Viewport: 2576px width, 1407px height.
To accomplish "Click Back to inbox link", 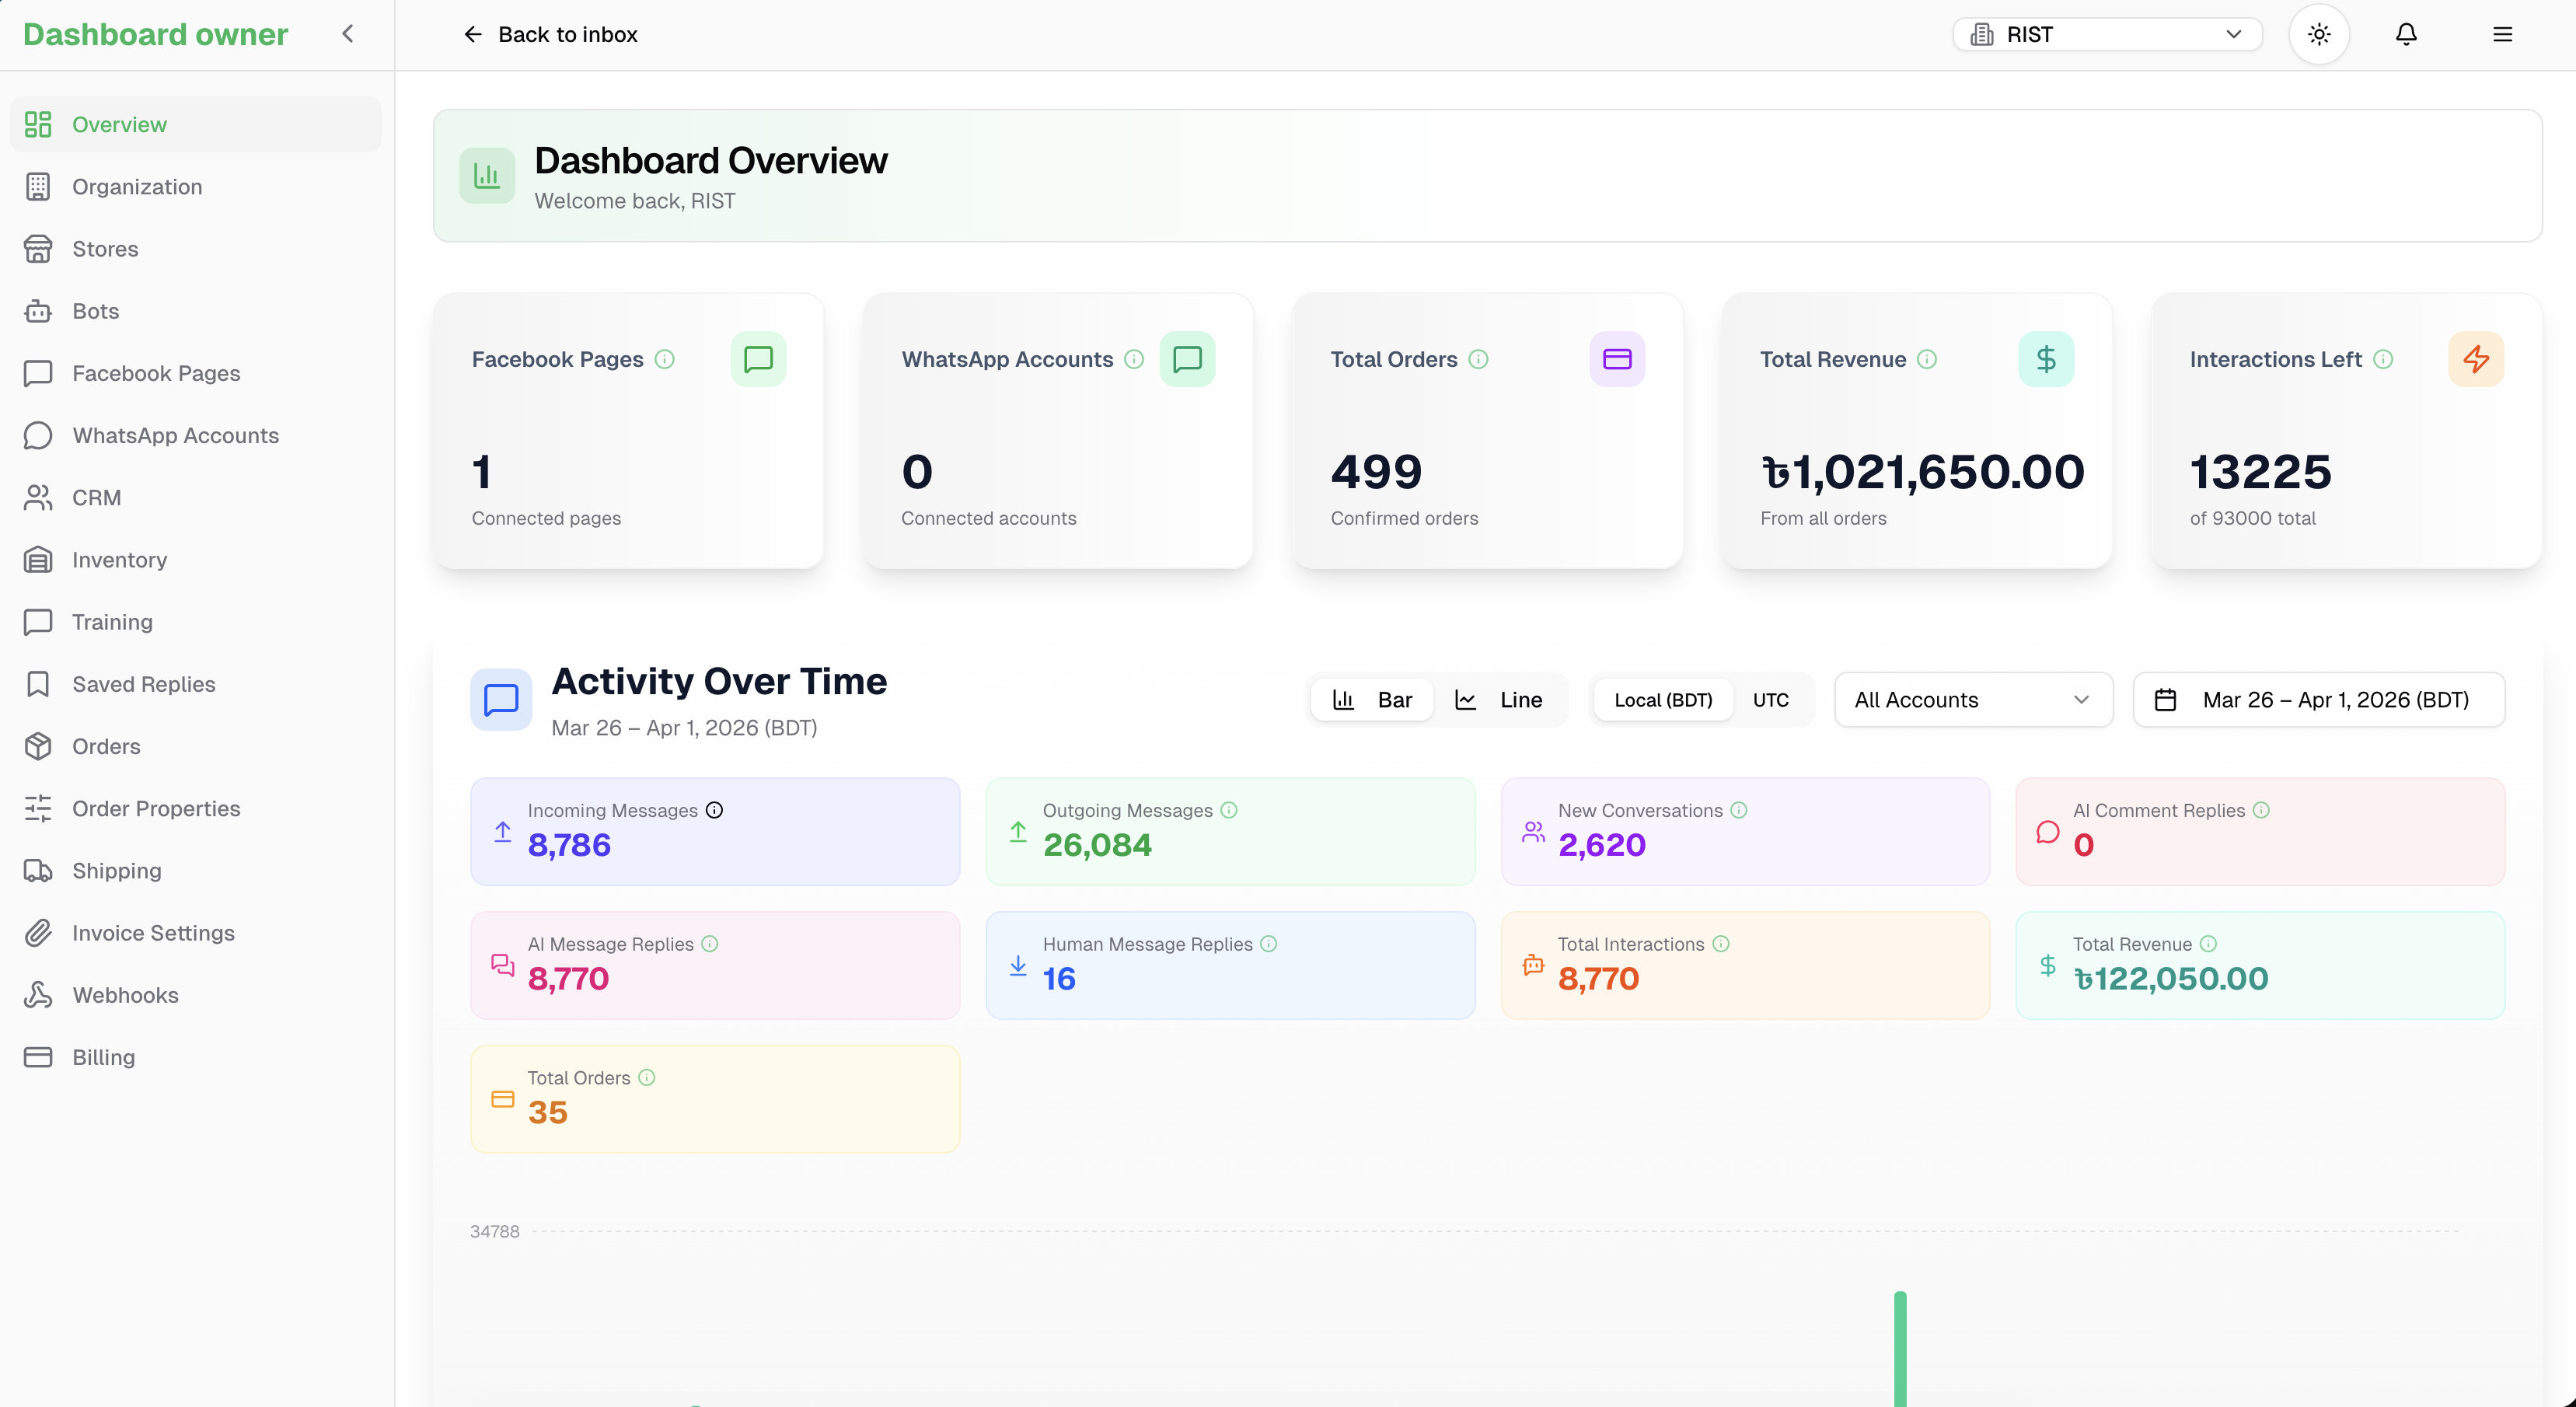I will 551,34.
